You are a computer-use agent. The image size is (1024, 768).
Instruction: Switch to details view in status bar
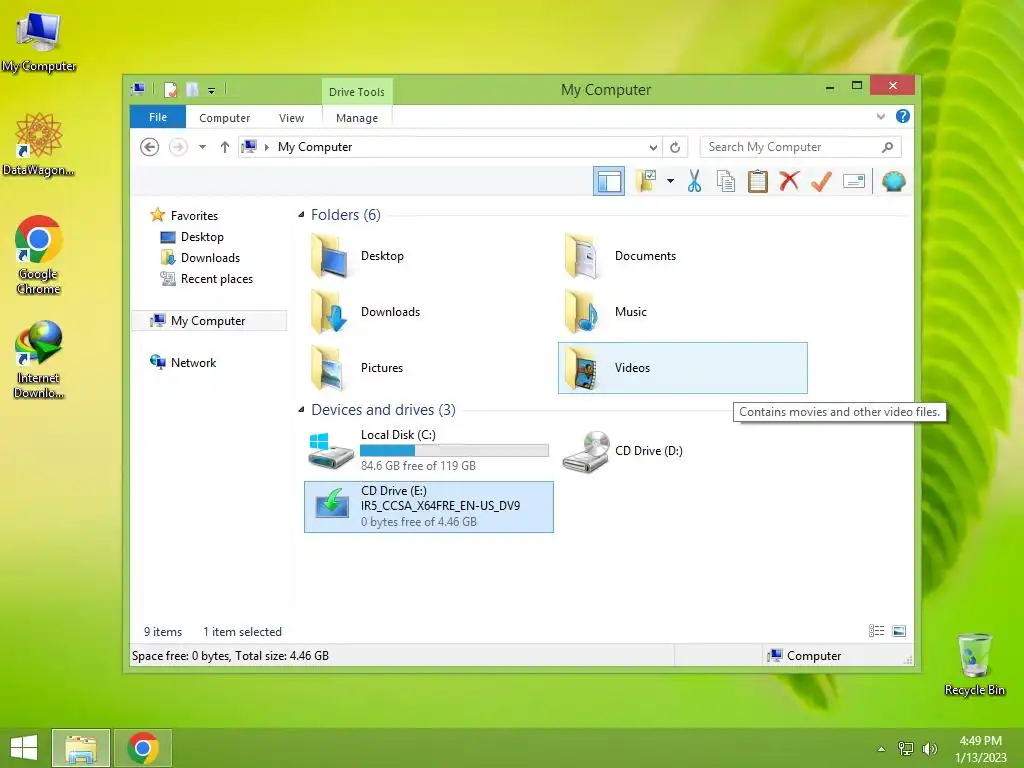click(876, 631)
